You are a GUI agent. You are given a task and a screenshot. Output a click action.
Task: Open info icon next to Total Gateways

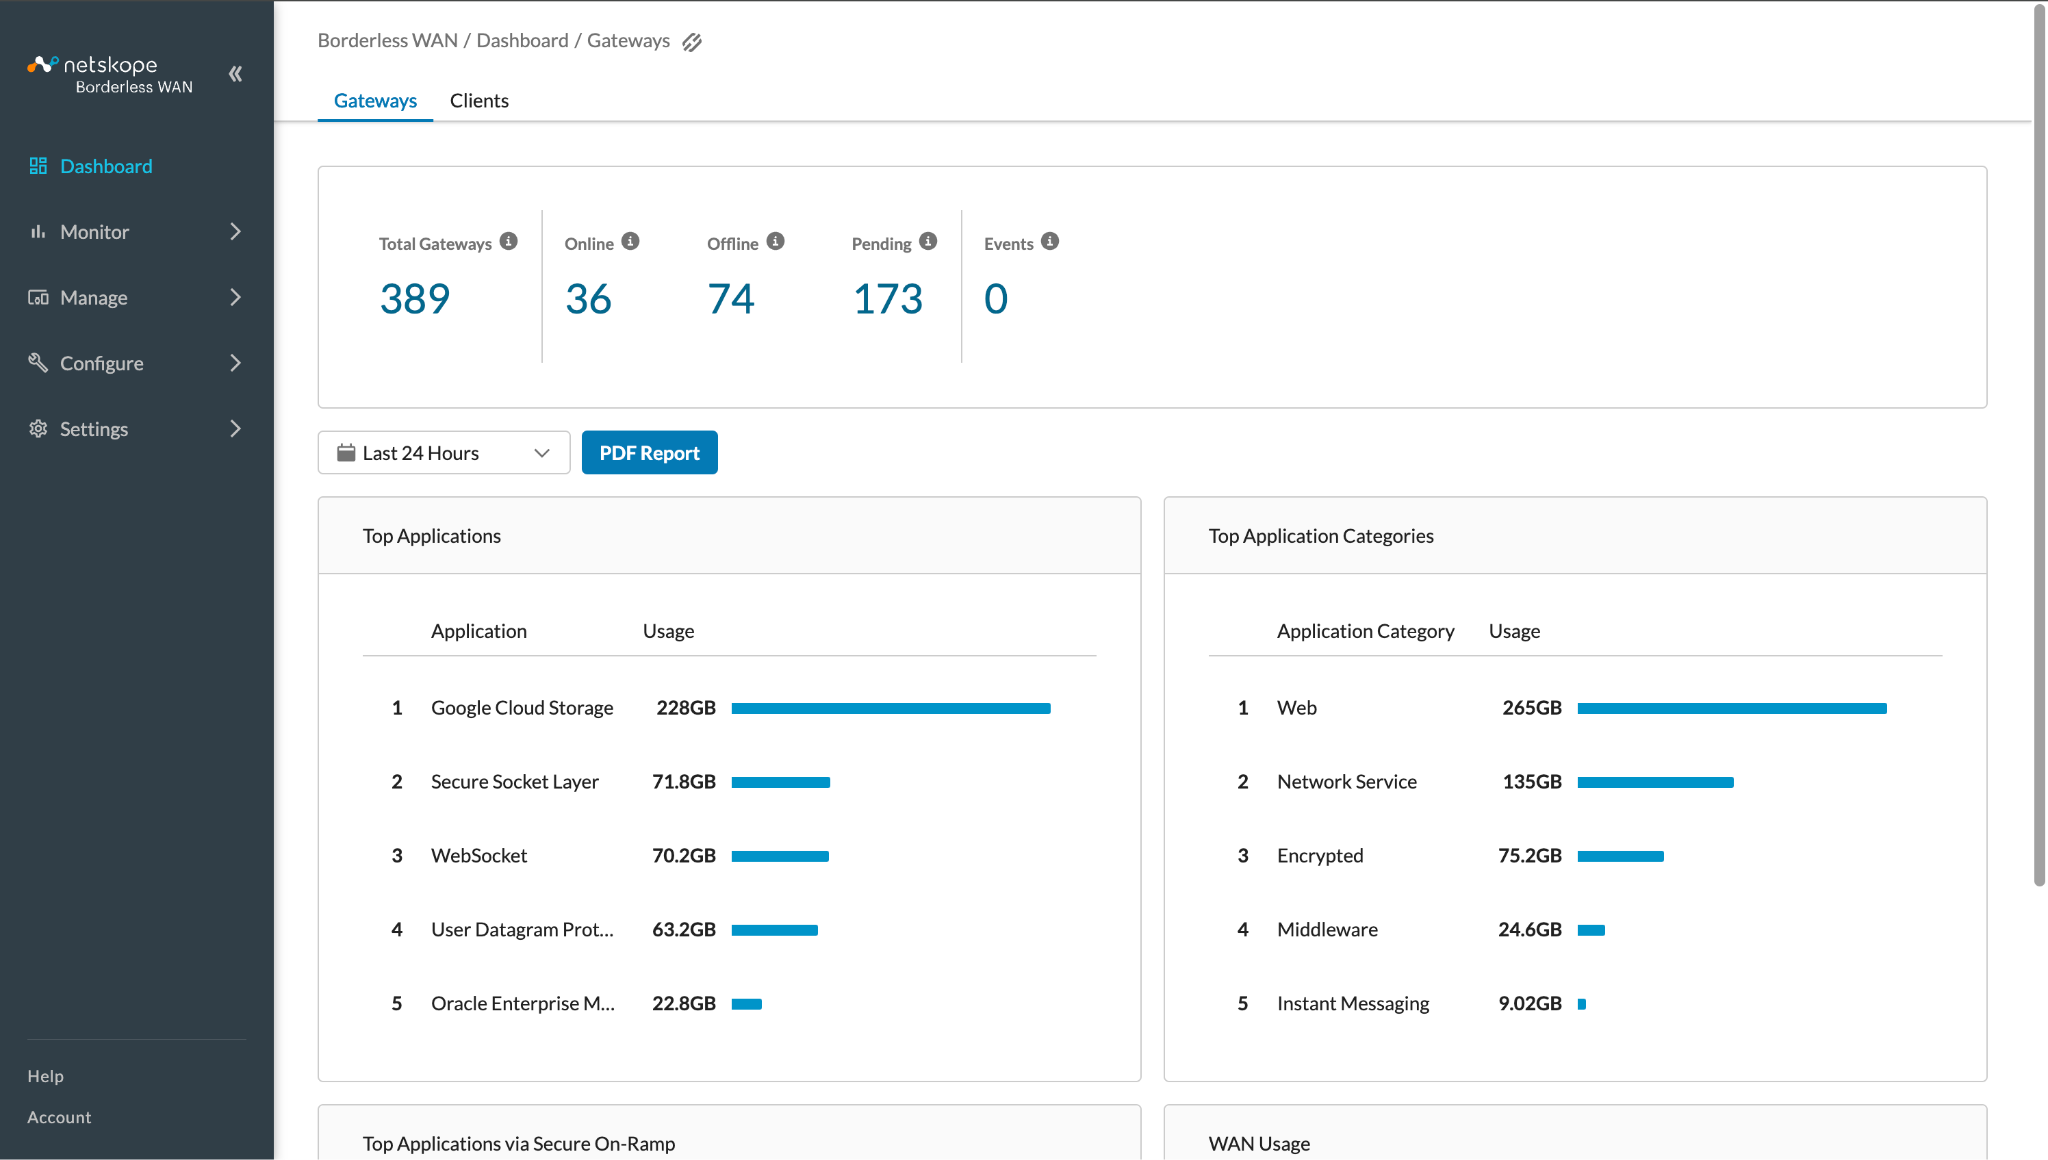(509, 241)
